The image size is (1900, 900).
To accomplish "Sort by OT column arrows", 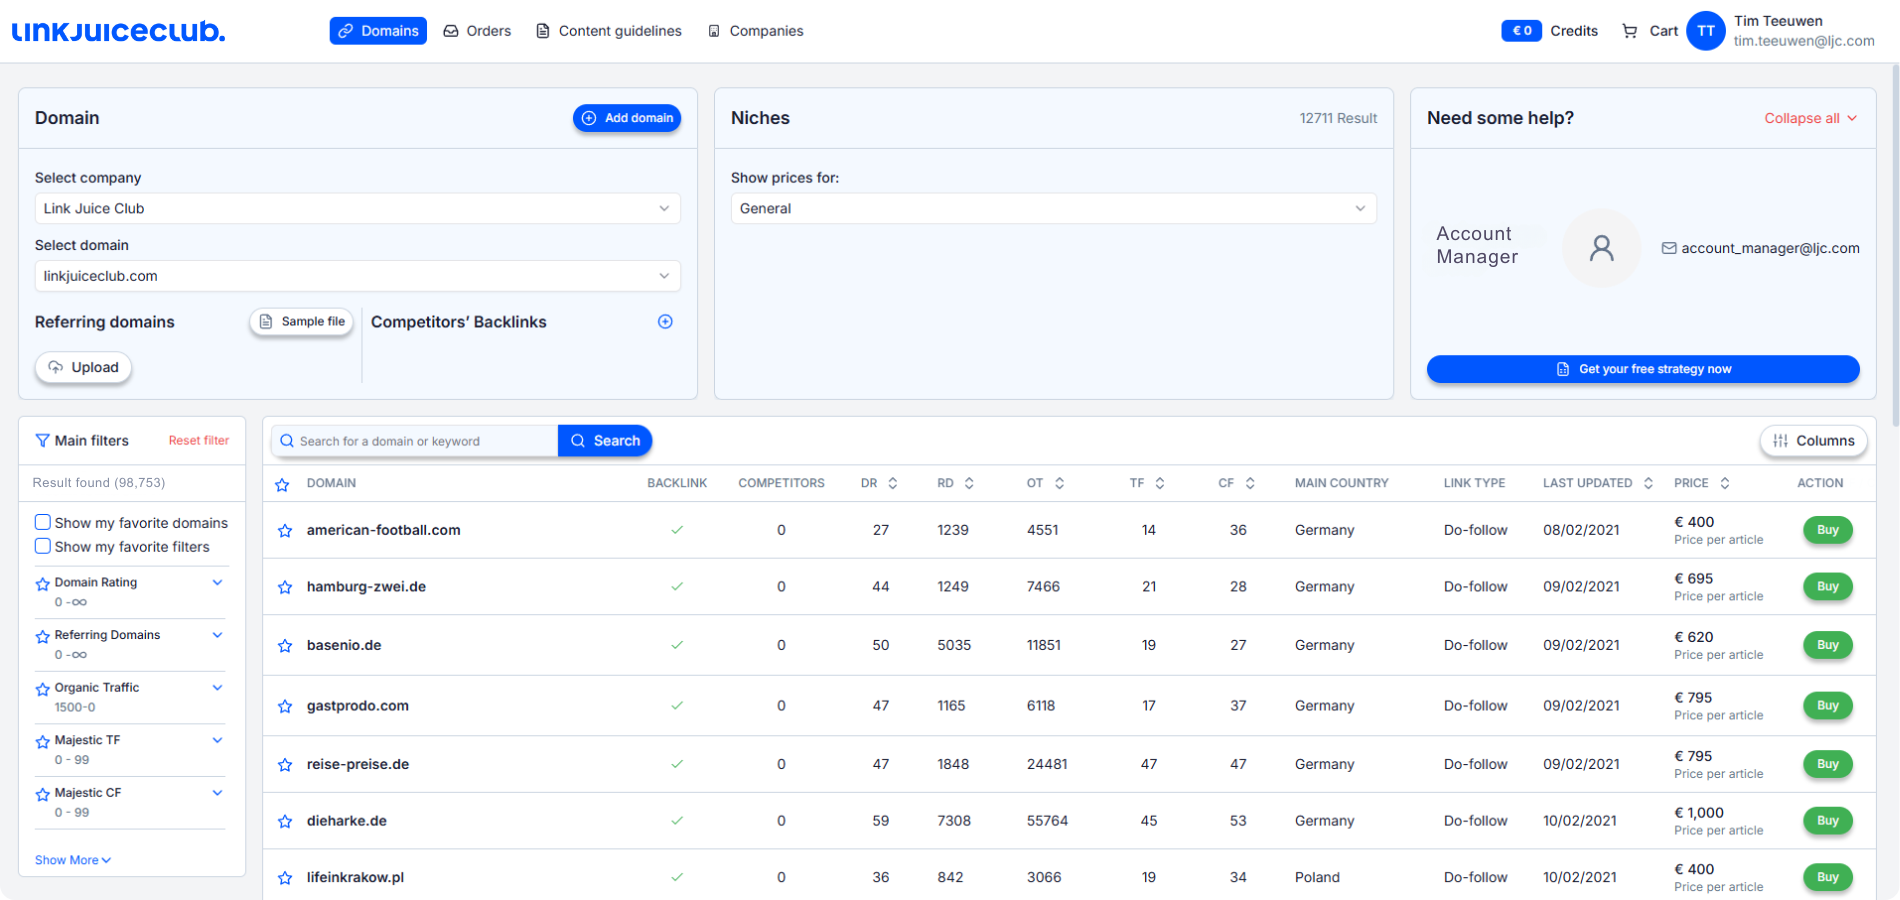I will (x=1060, y=483).
